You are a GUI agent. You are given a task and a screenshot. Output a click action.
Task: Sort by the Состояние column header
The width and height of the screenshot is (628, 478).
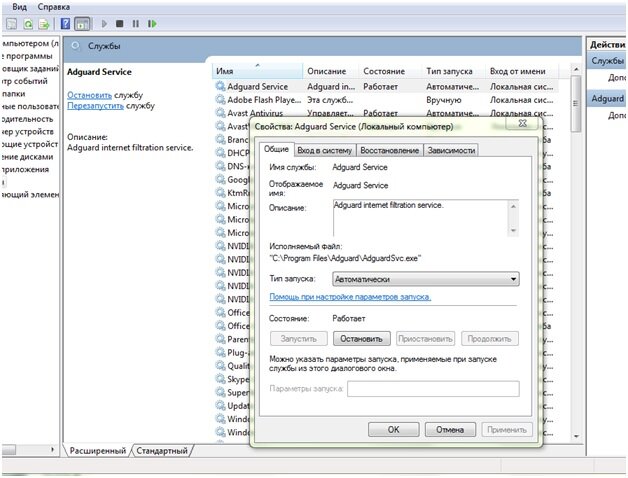point(390,71)
